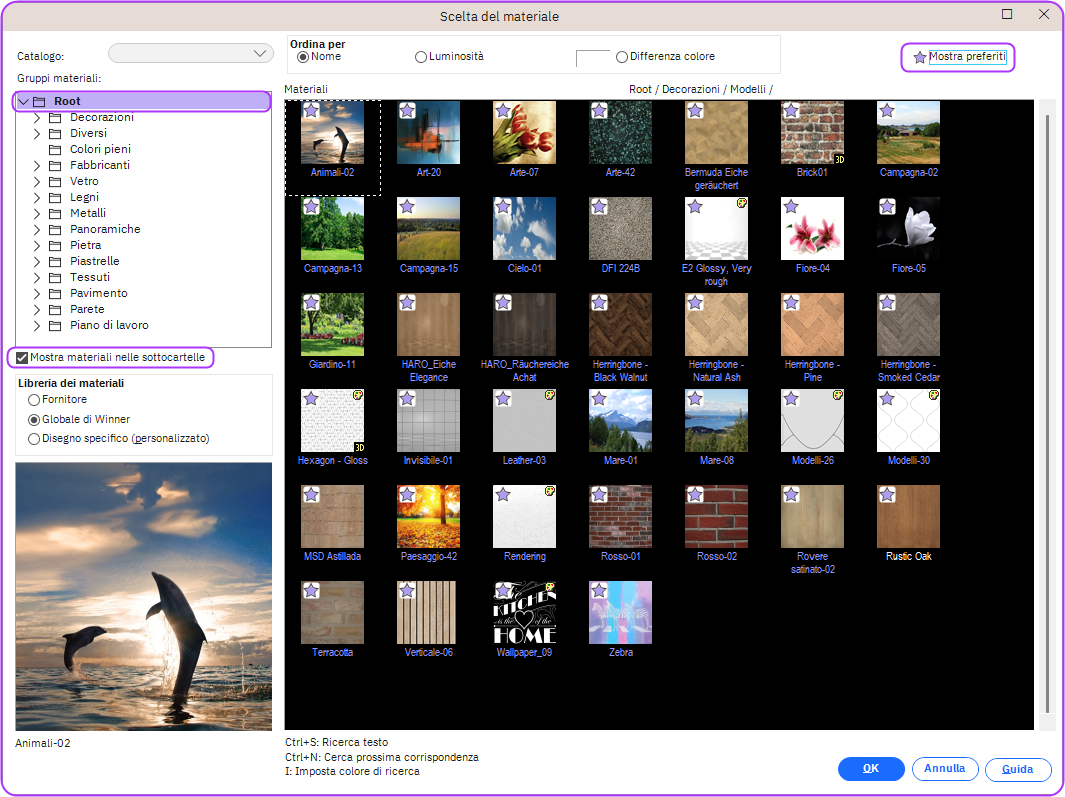Select the Herringbone - Pine material thumbnail
The height and width of the screenshot is (797, 1065).
[x=812, y=325]
